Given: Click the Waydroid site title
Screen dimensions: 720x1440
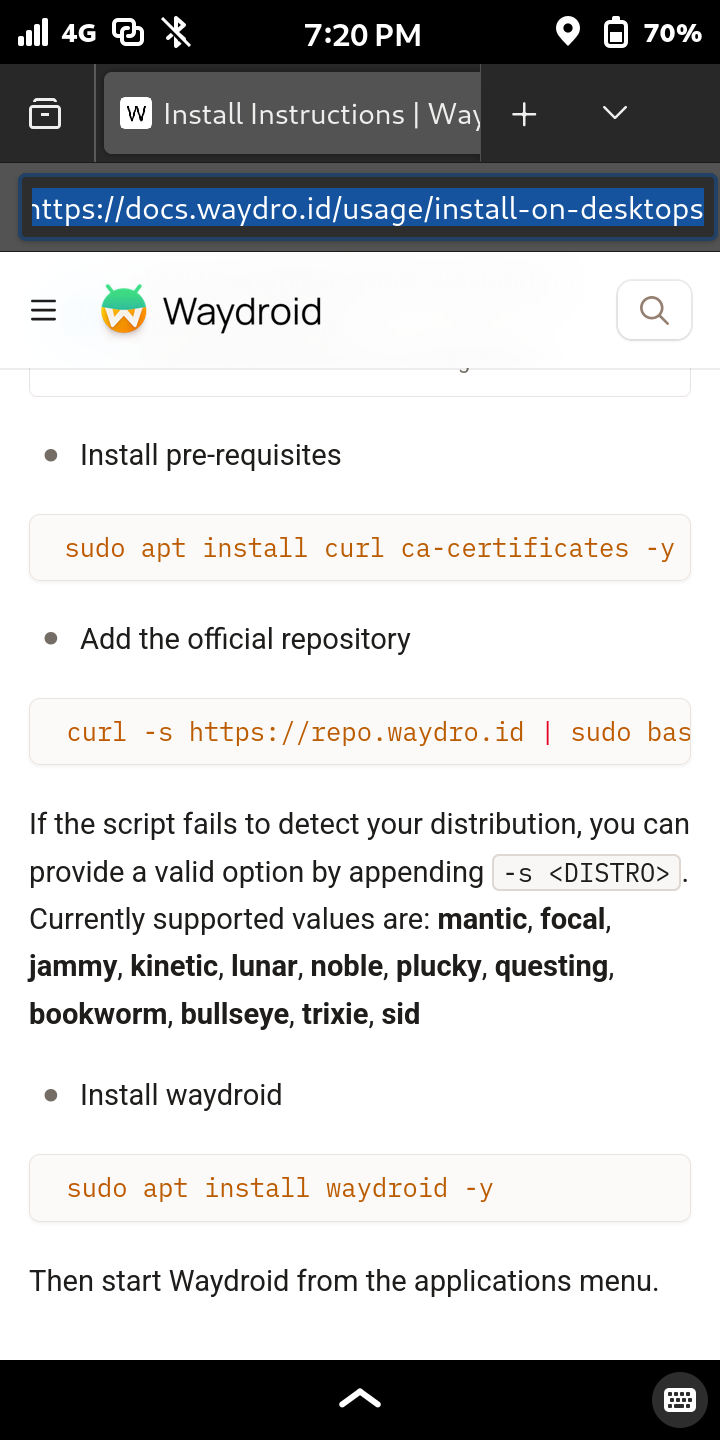Looking at the screenshot, I should (242, 311).
